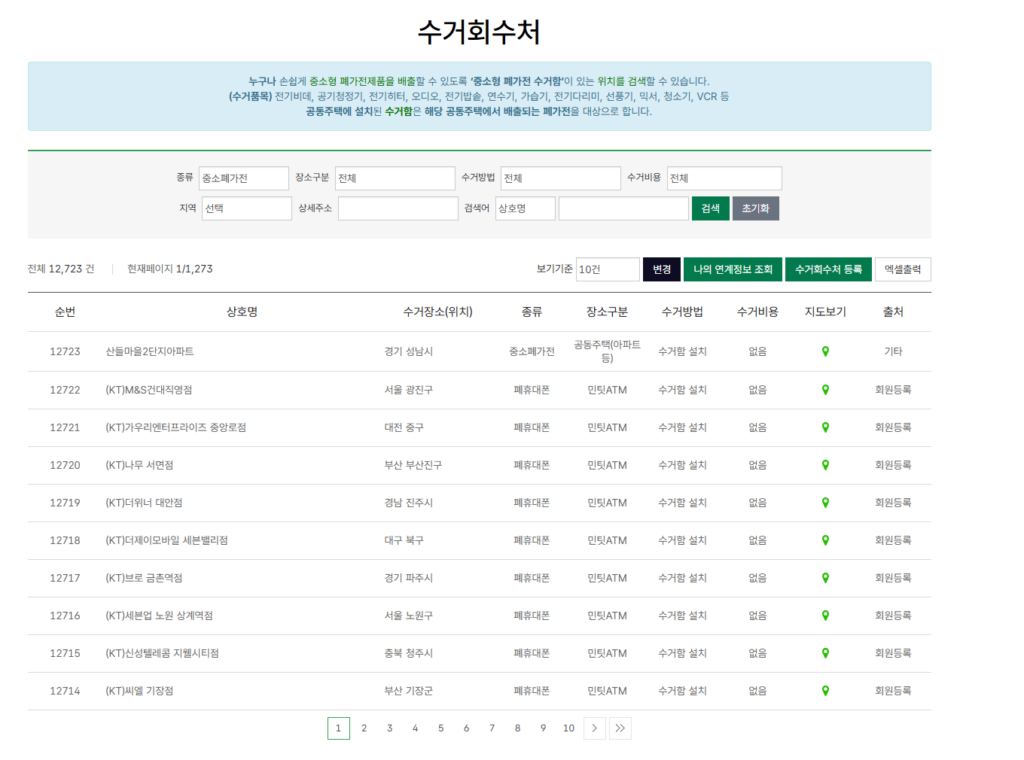
Task: Open the 보기기준 10건 dropdown
Action: 607,269
